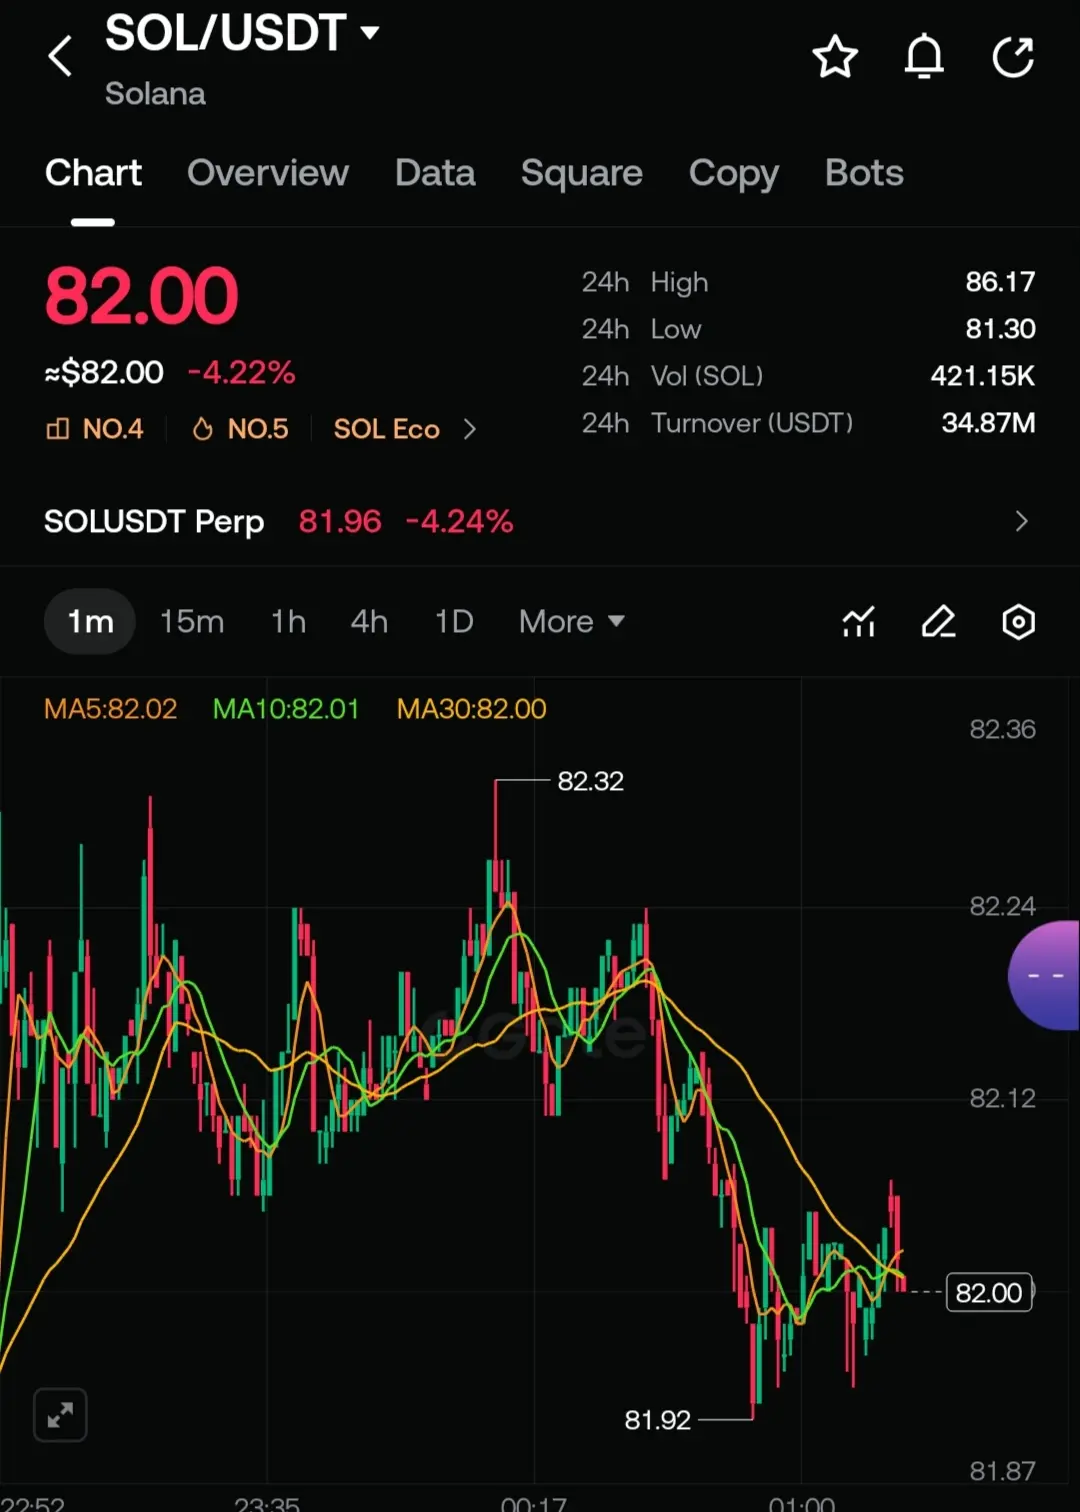Screen dimensions: 1080x1512
Task: Expand chart to fullscreen
Action: [x=60, y=1415]
